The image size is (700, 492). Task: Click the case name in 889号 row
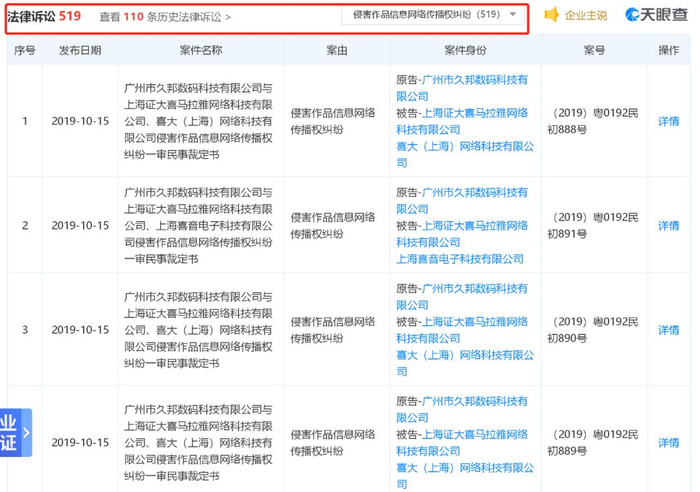tap(198, 442)
